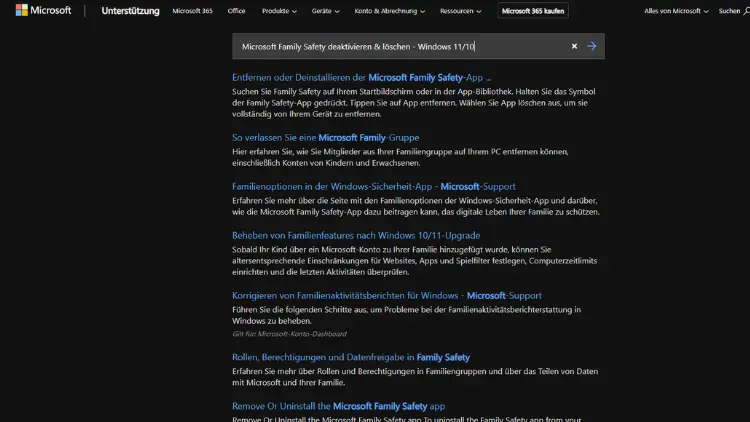Viewport: 750px width, 422px height.
Task: Open 'Entfernen oder Deinstallieren der Microsoft Family Safety-App' result
Action: click(362, 78)
